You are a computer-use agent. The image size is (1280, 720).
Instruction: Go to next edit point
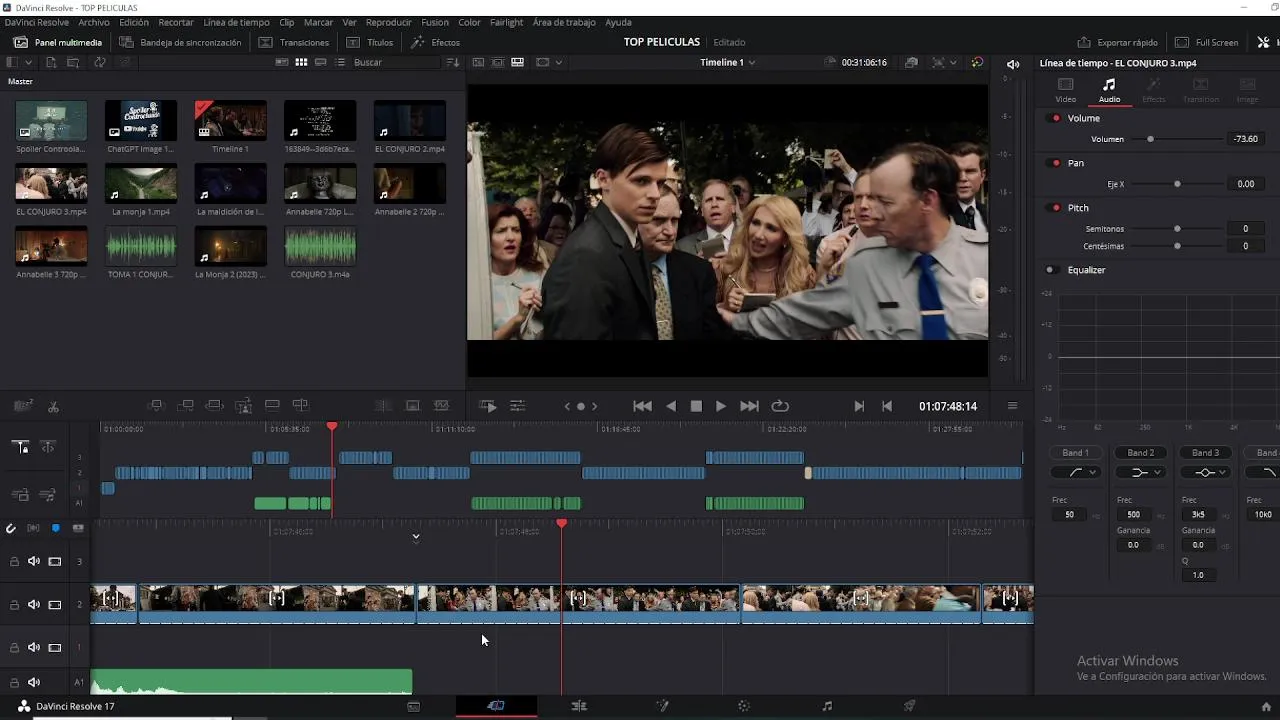[x=859, y=406]
